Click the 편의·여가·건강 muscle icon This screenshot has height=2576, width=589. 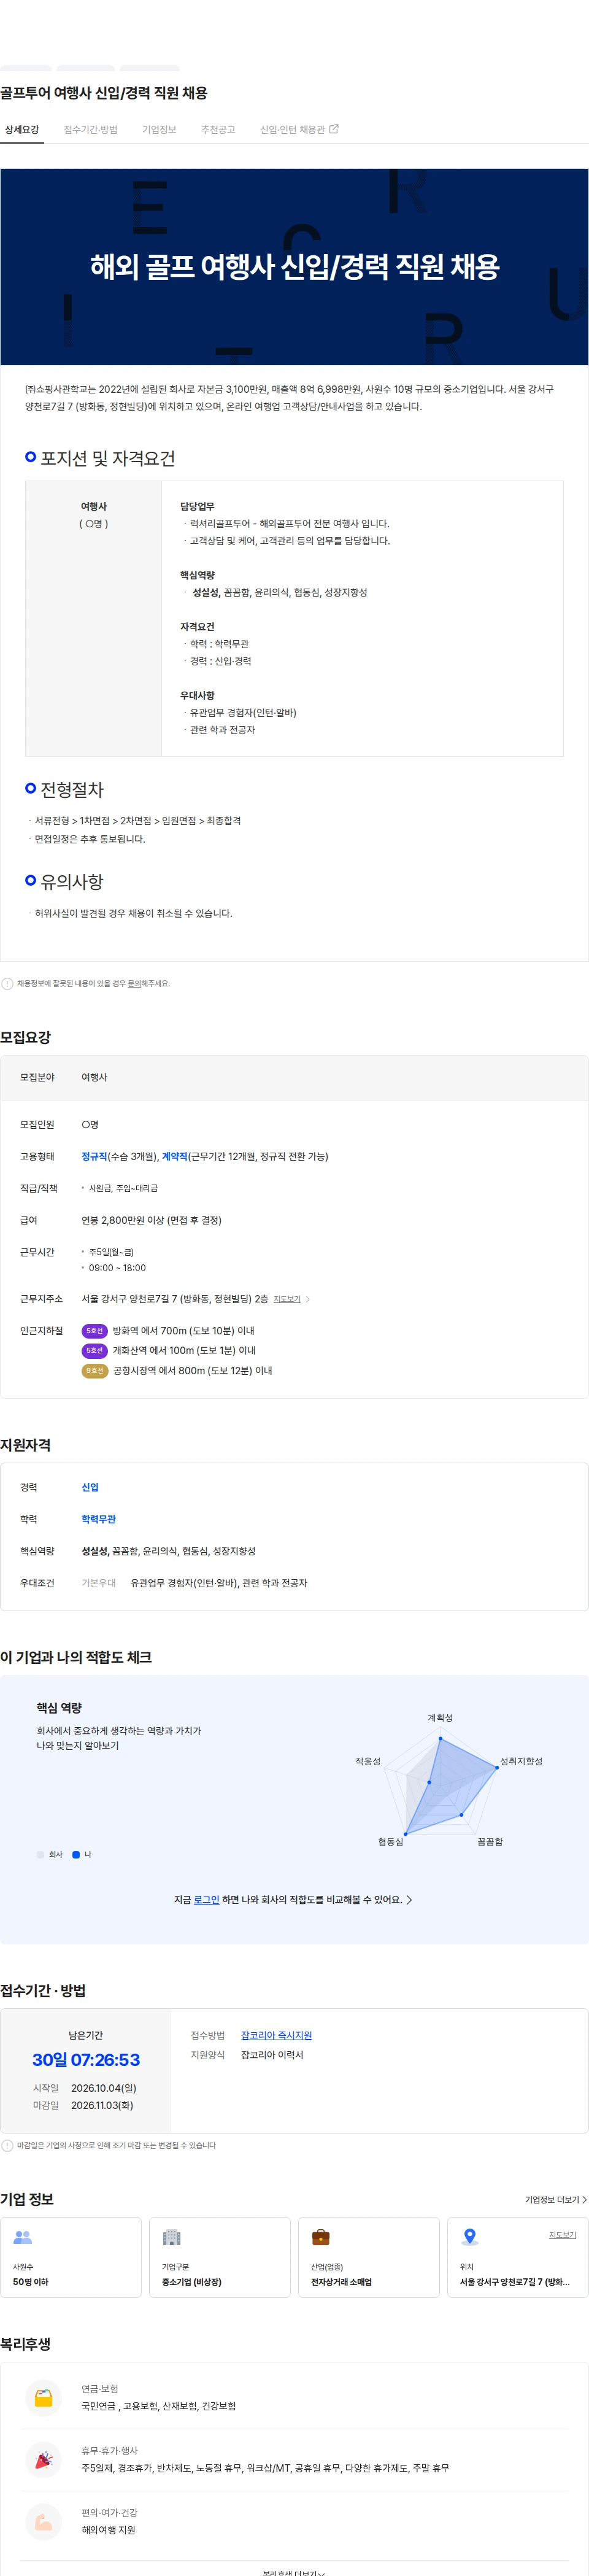[43, 2521]
